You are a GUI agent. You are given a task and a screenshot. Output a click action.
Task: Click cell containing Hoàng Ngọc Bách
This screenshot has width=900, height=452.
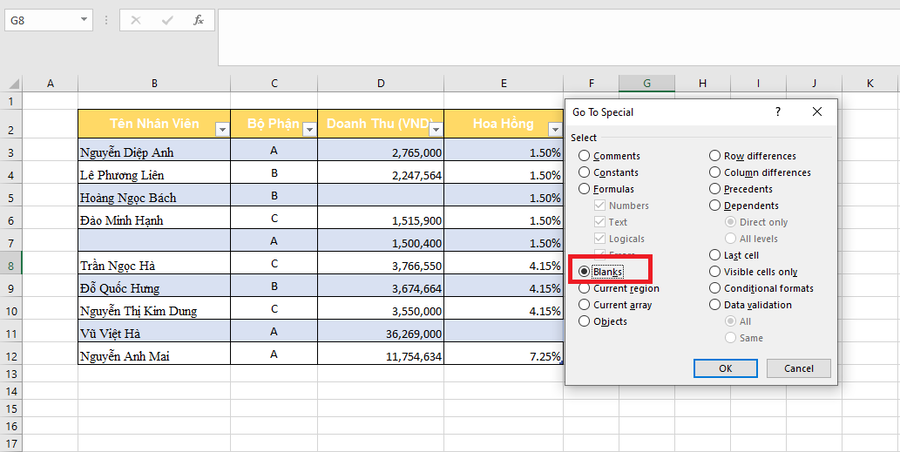click(x=154, y=197)
